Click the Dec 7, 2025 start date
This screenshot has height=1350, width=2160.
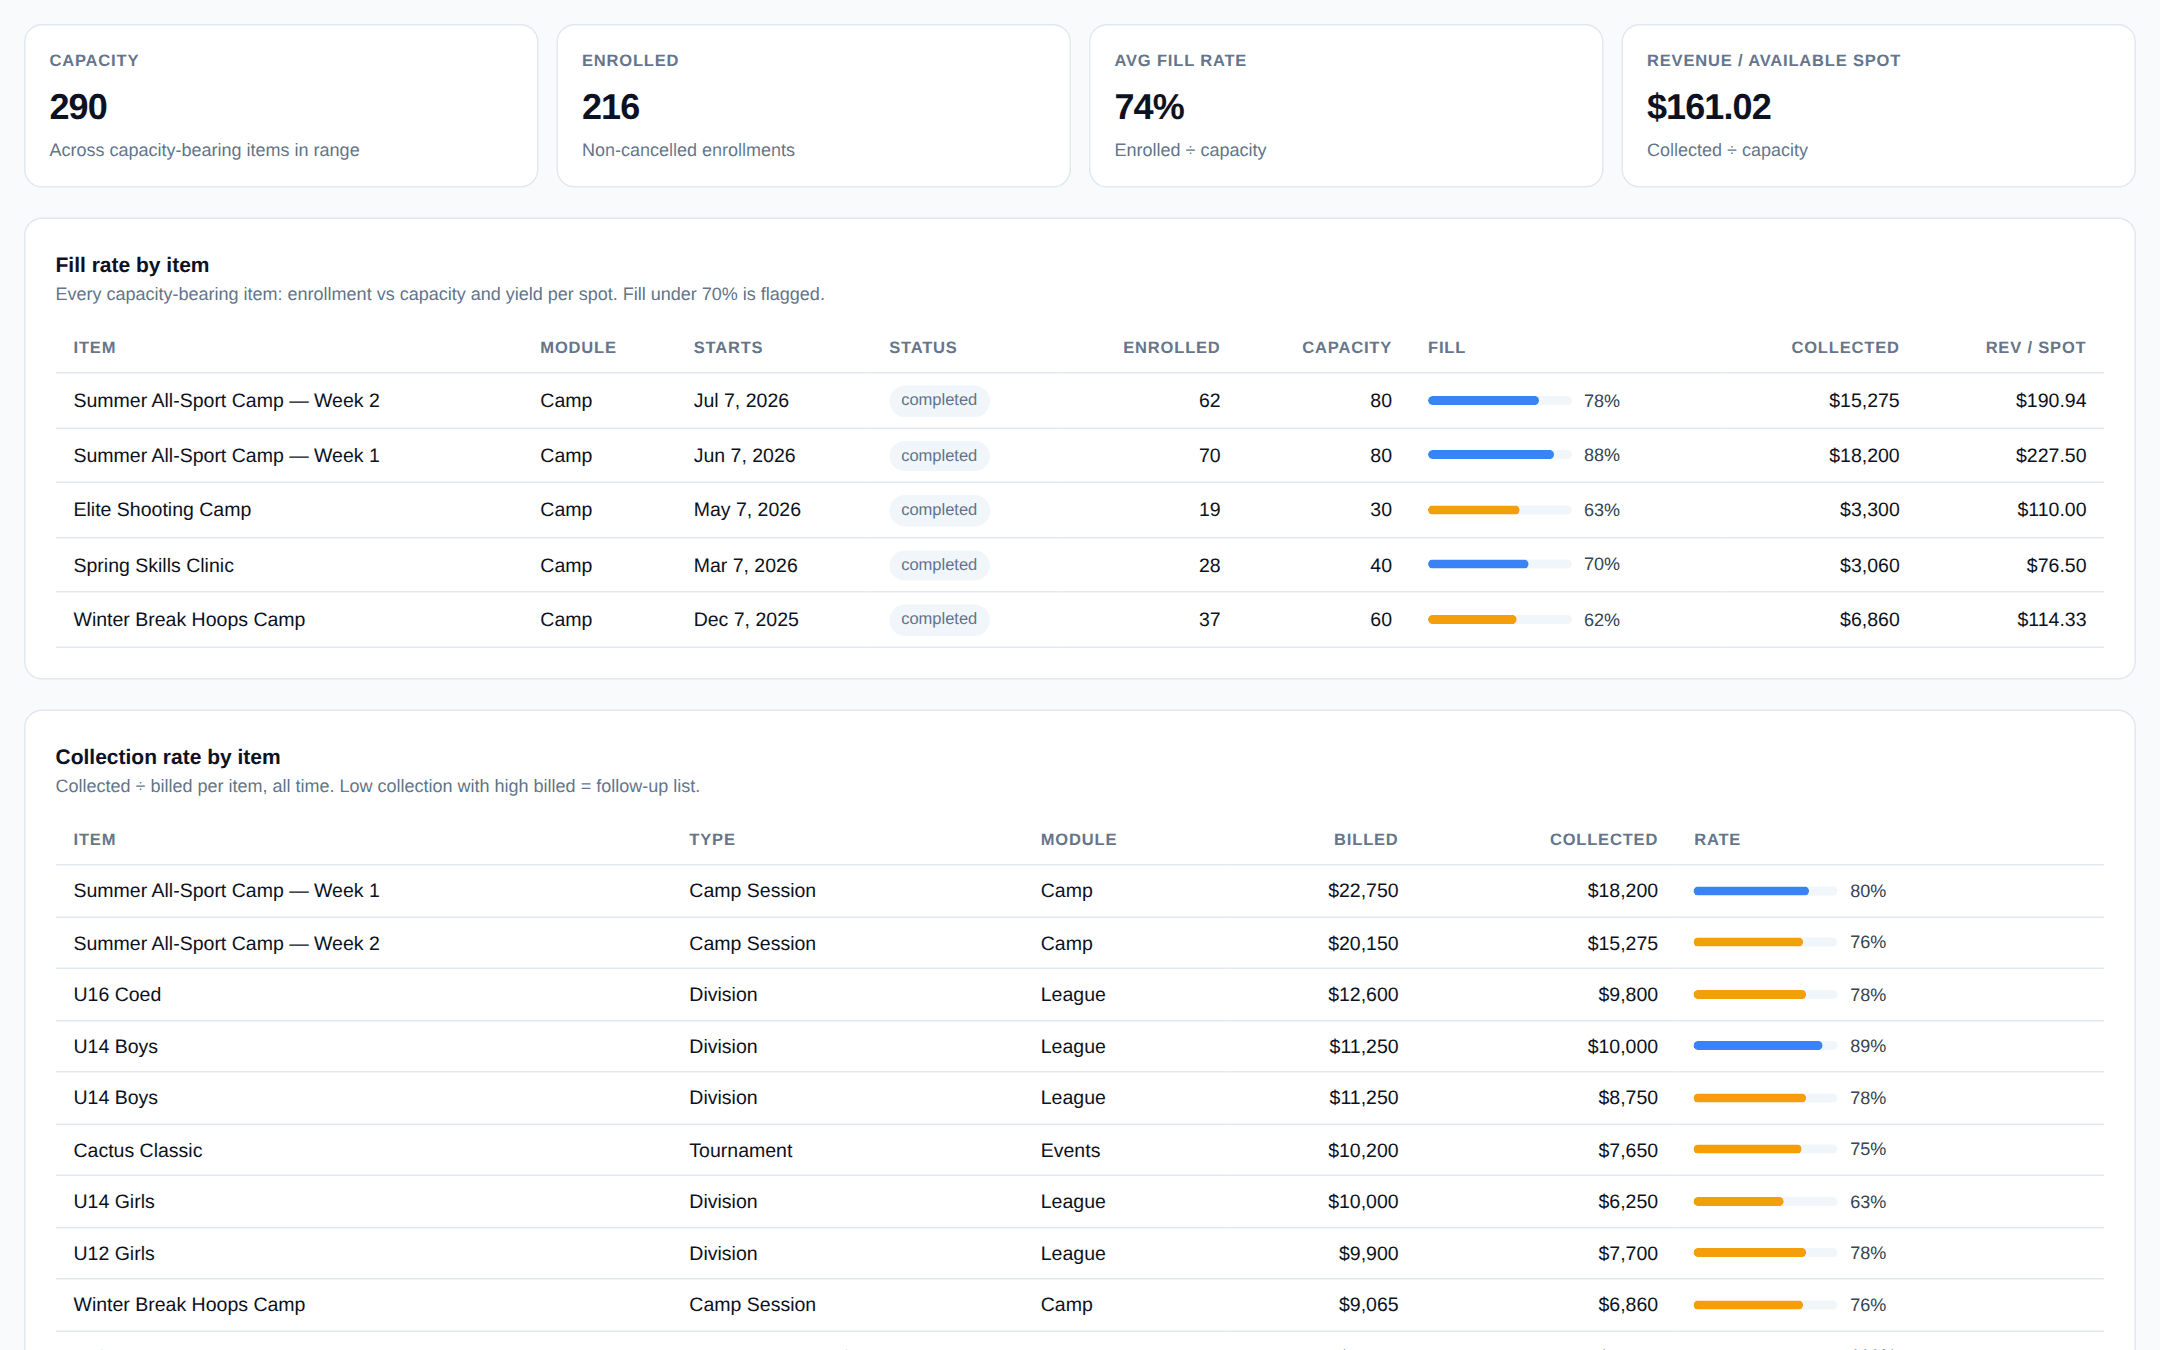pos(746,619)
